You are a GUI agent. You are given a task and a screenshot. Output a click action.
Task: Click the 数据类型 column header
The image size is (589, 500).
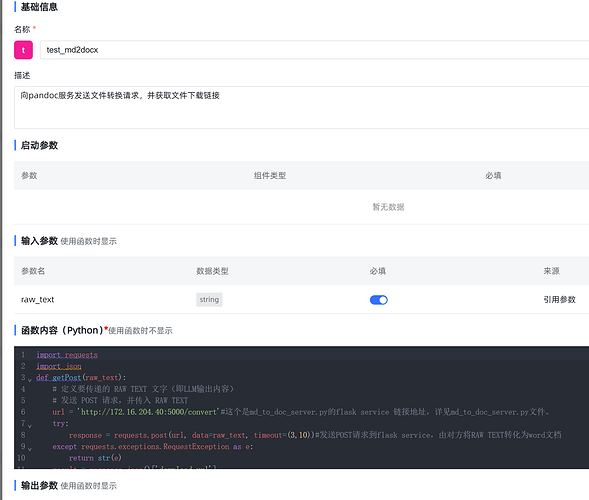[212, 271]
